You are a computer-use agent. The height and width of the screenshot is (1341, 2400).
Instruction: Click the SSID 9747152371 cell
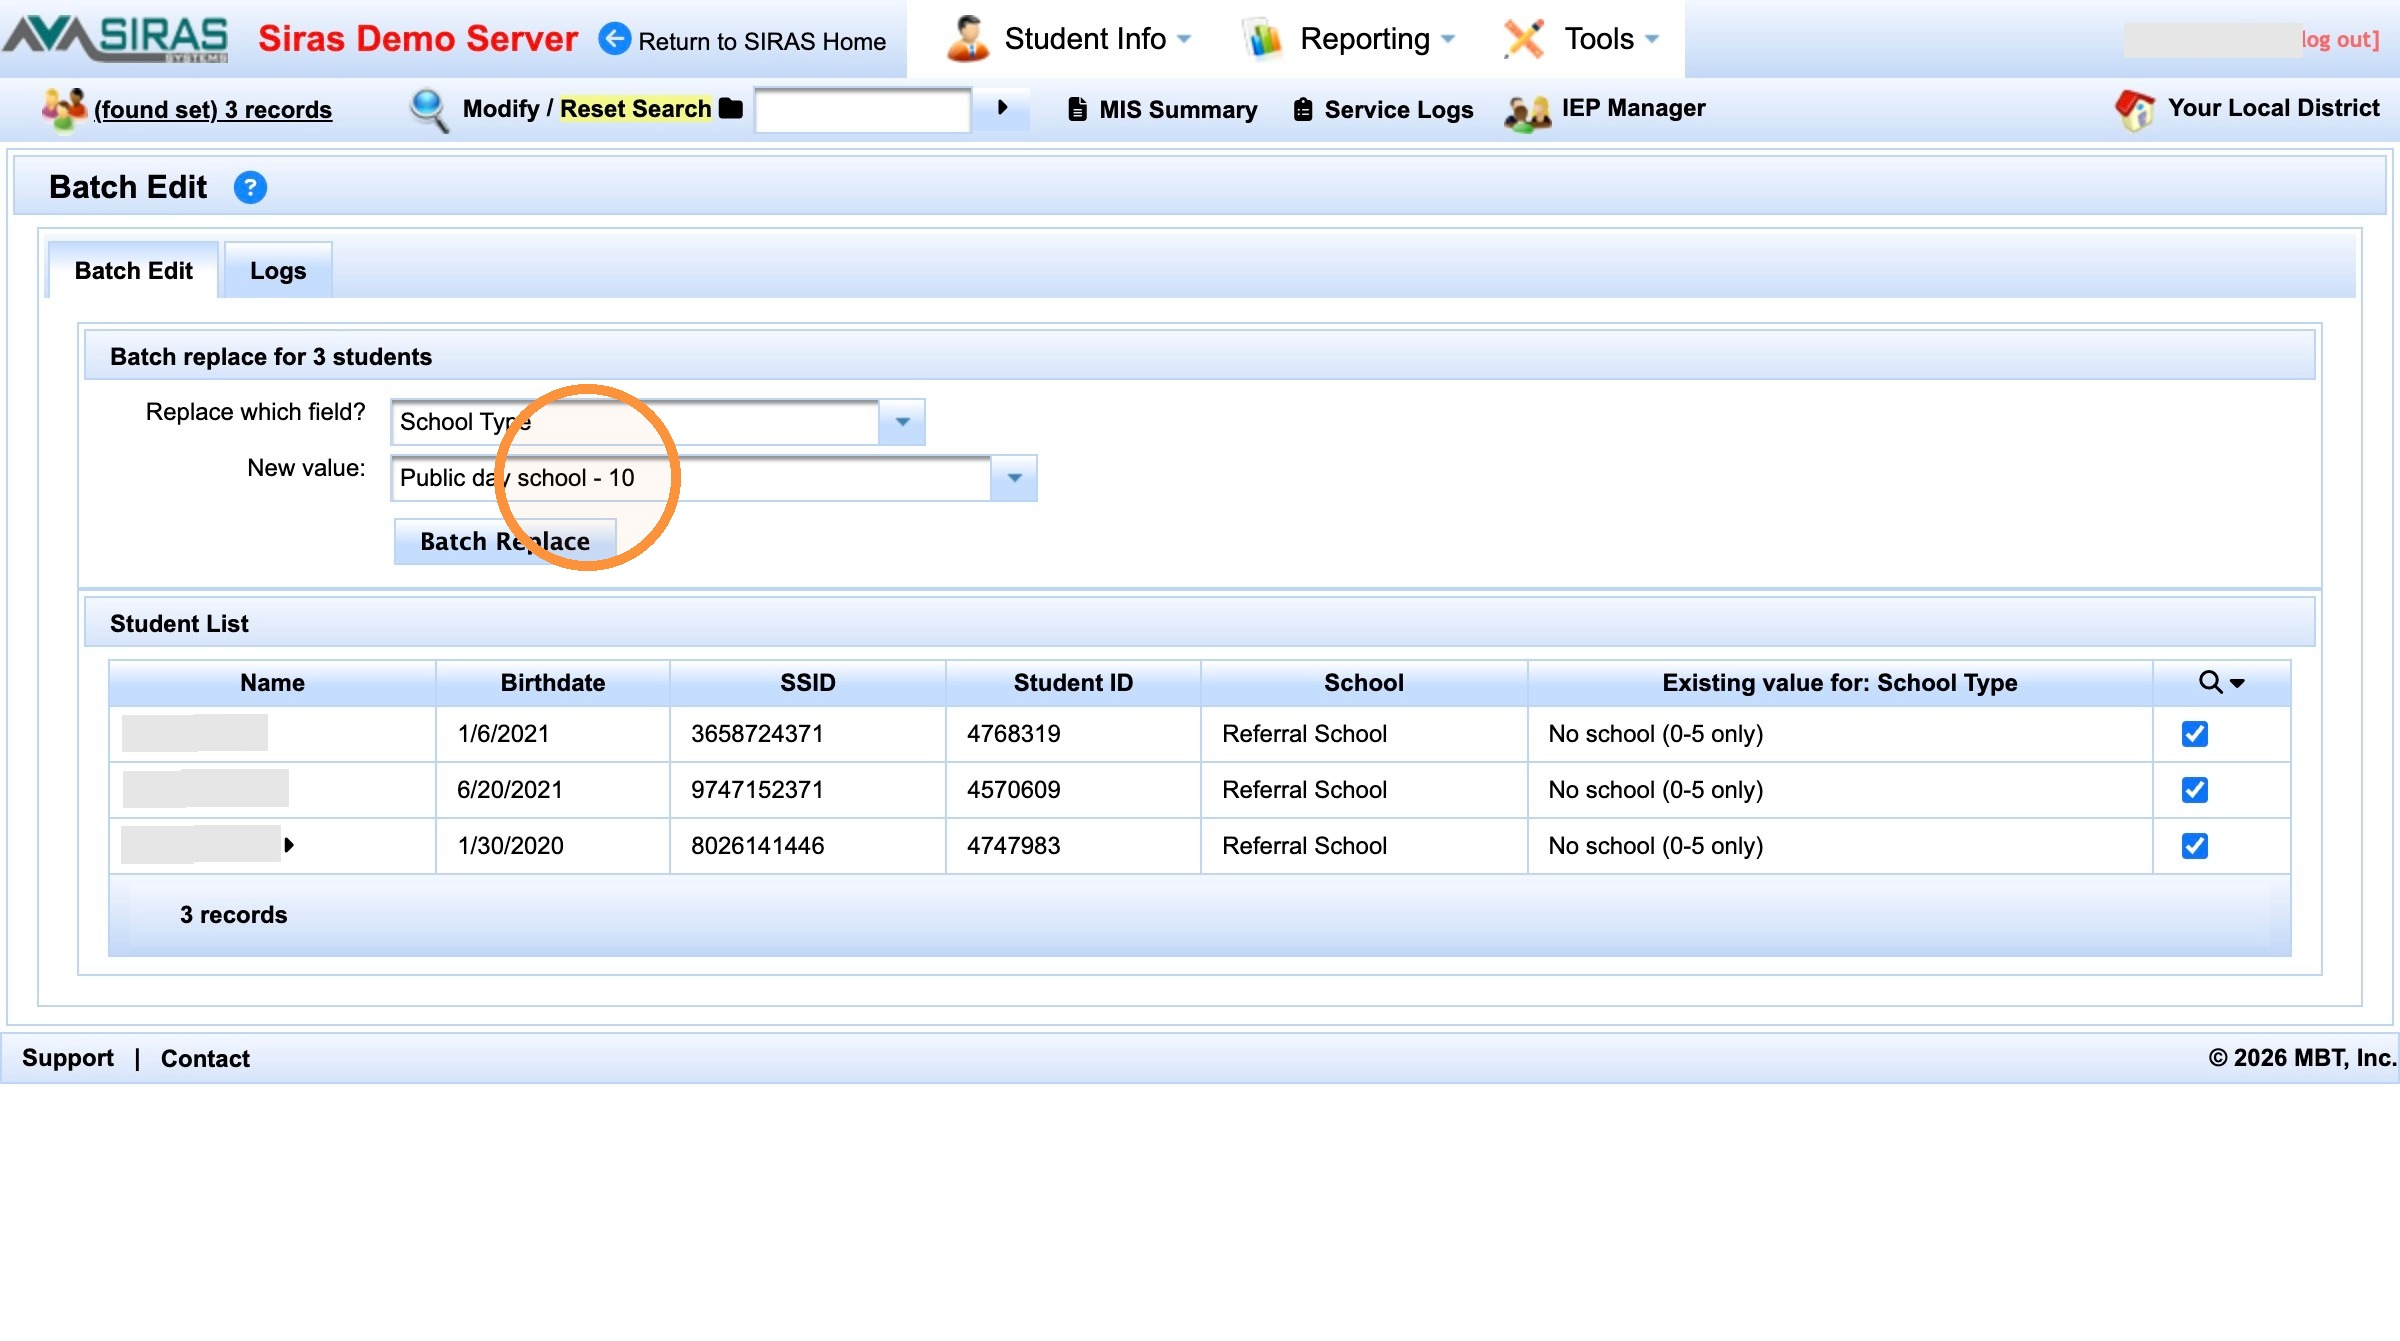coord(808,790)
